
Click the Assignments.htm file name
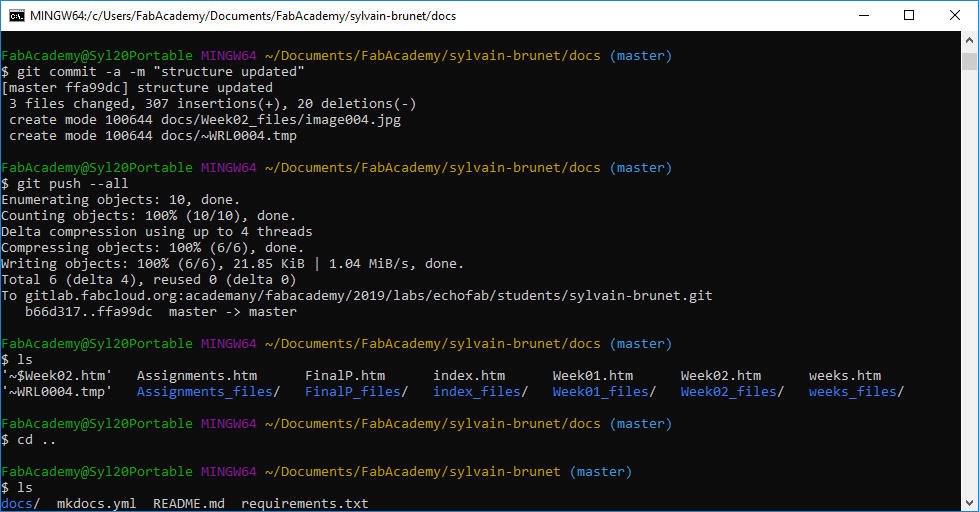click(x=197, y=376)
